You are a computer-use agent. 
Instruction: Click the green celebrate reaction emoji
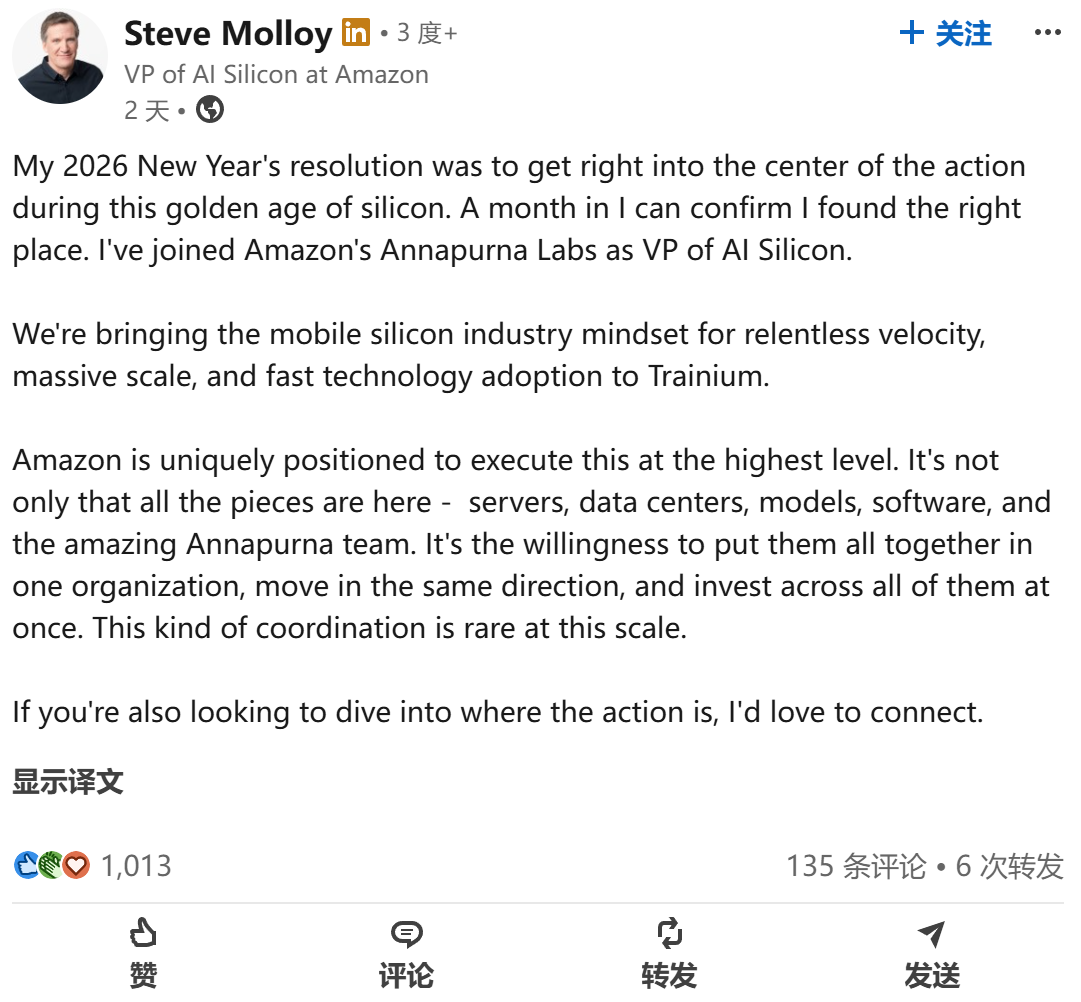click(x=50, y=865)
